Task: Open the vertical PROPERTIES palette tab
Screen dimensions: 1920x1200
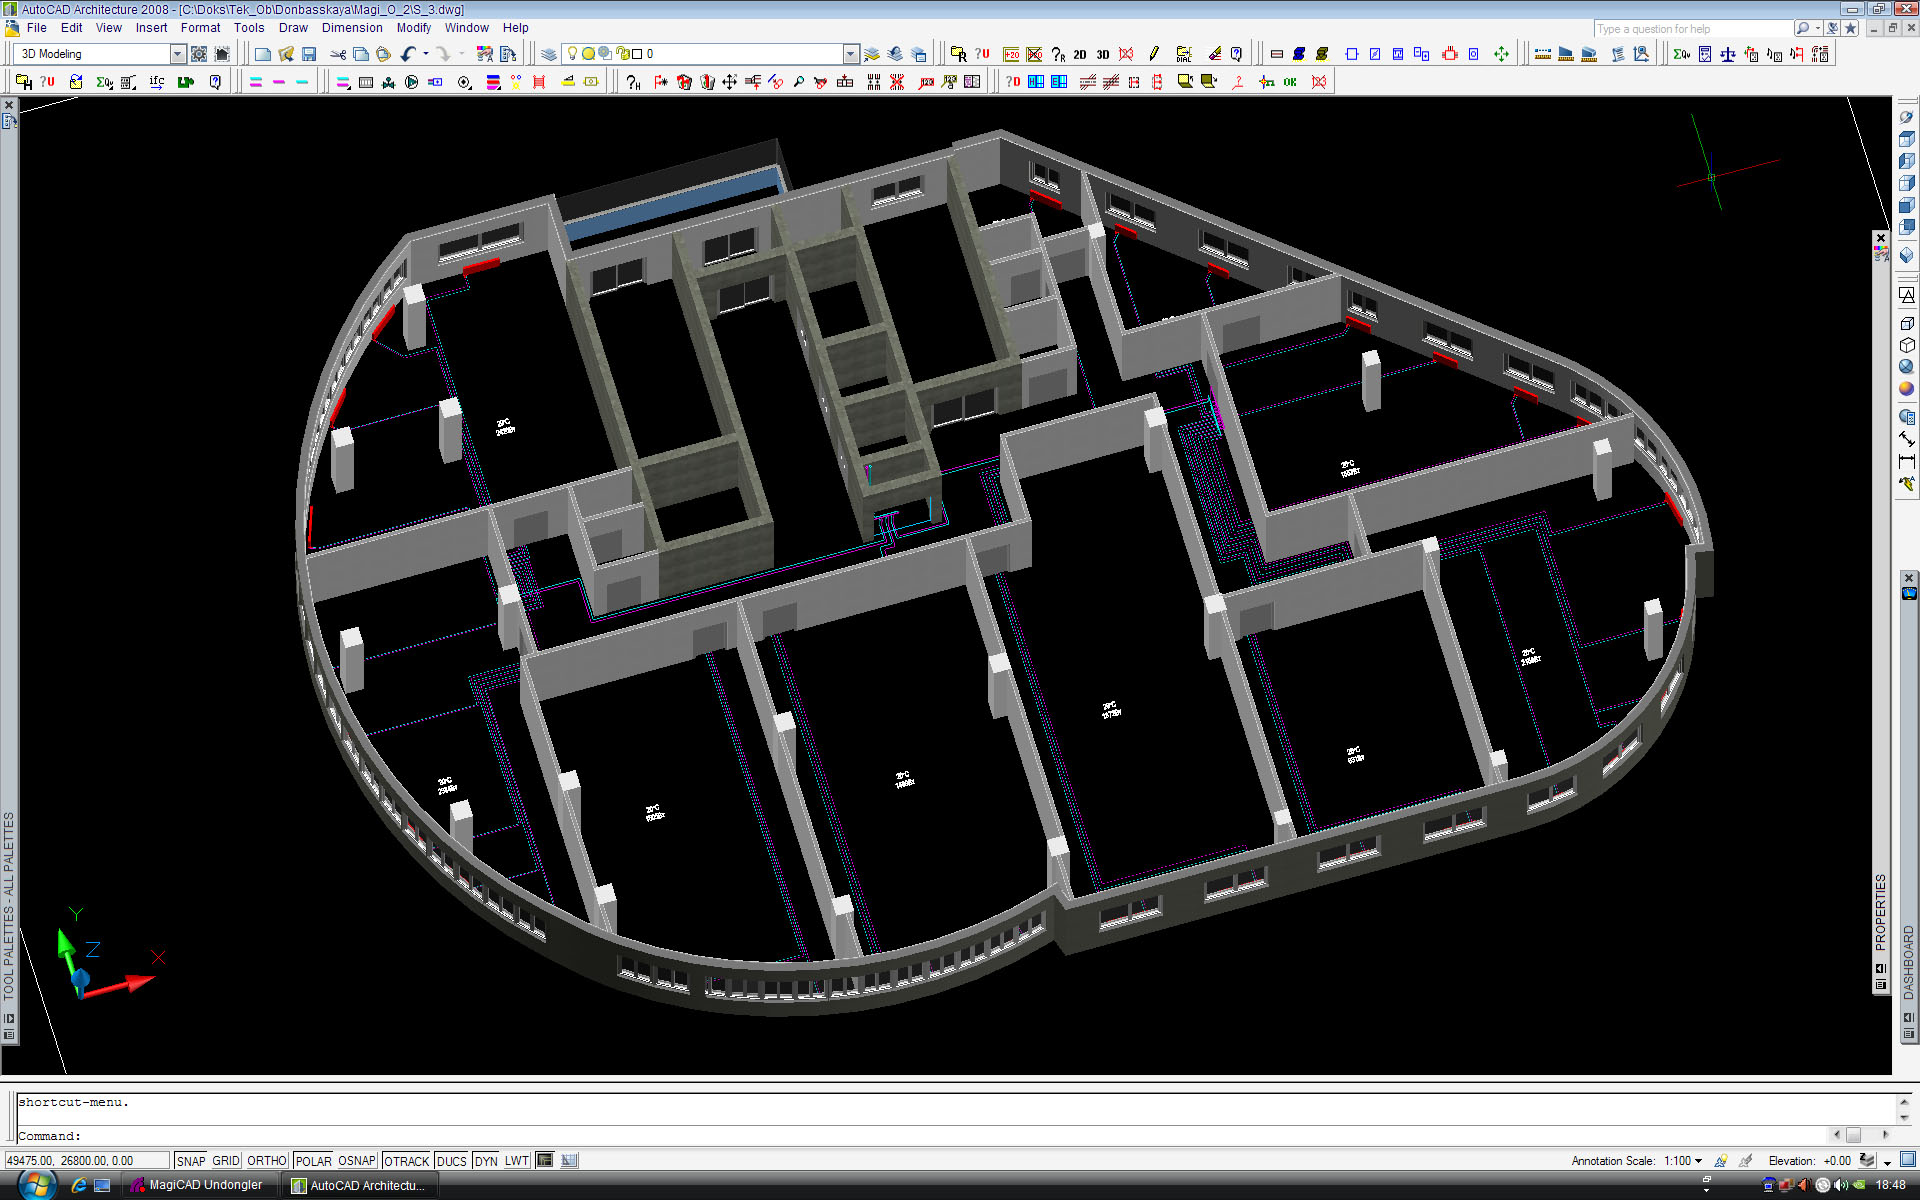Action: [1880, 910]
